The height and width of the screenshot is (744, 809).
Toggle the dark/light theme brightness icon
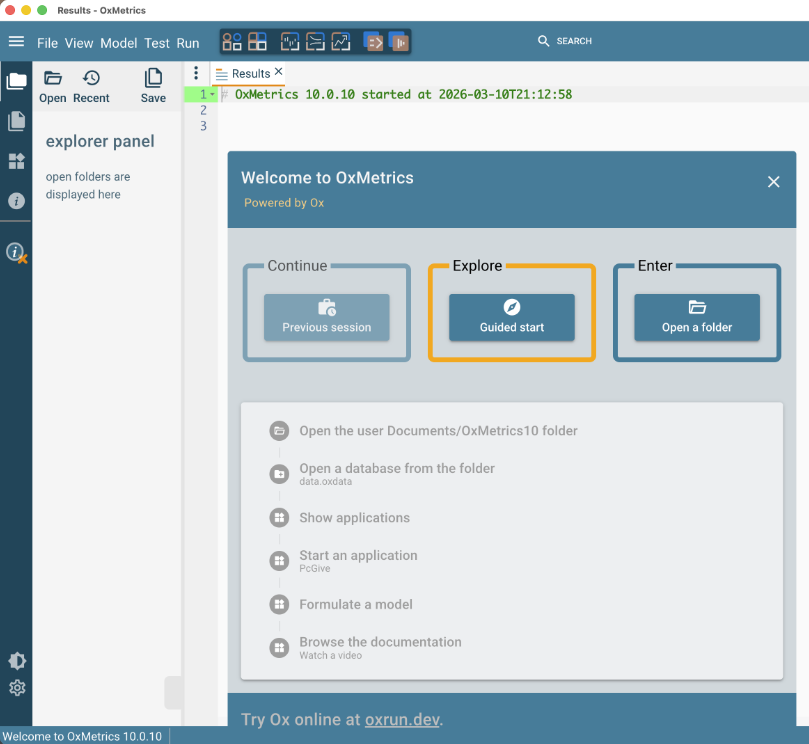(x=16, y=661)
